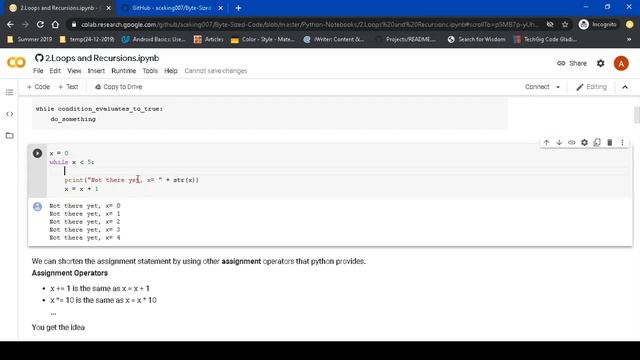Copy link to cell icon

572,142
